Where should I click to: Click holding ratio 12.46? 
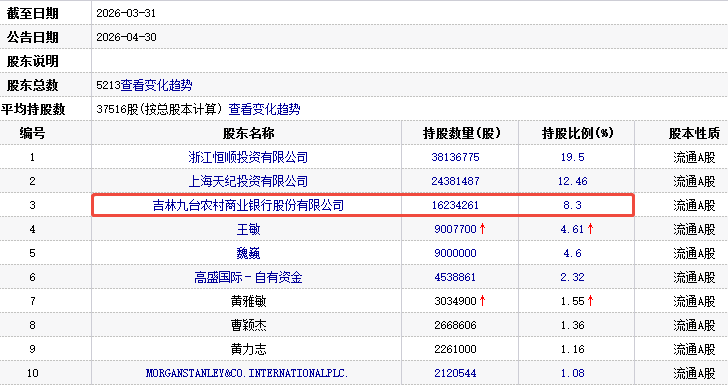pos(572,181)
